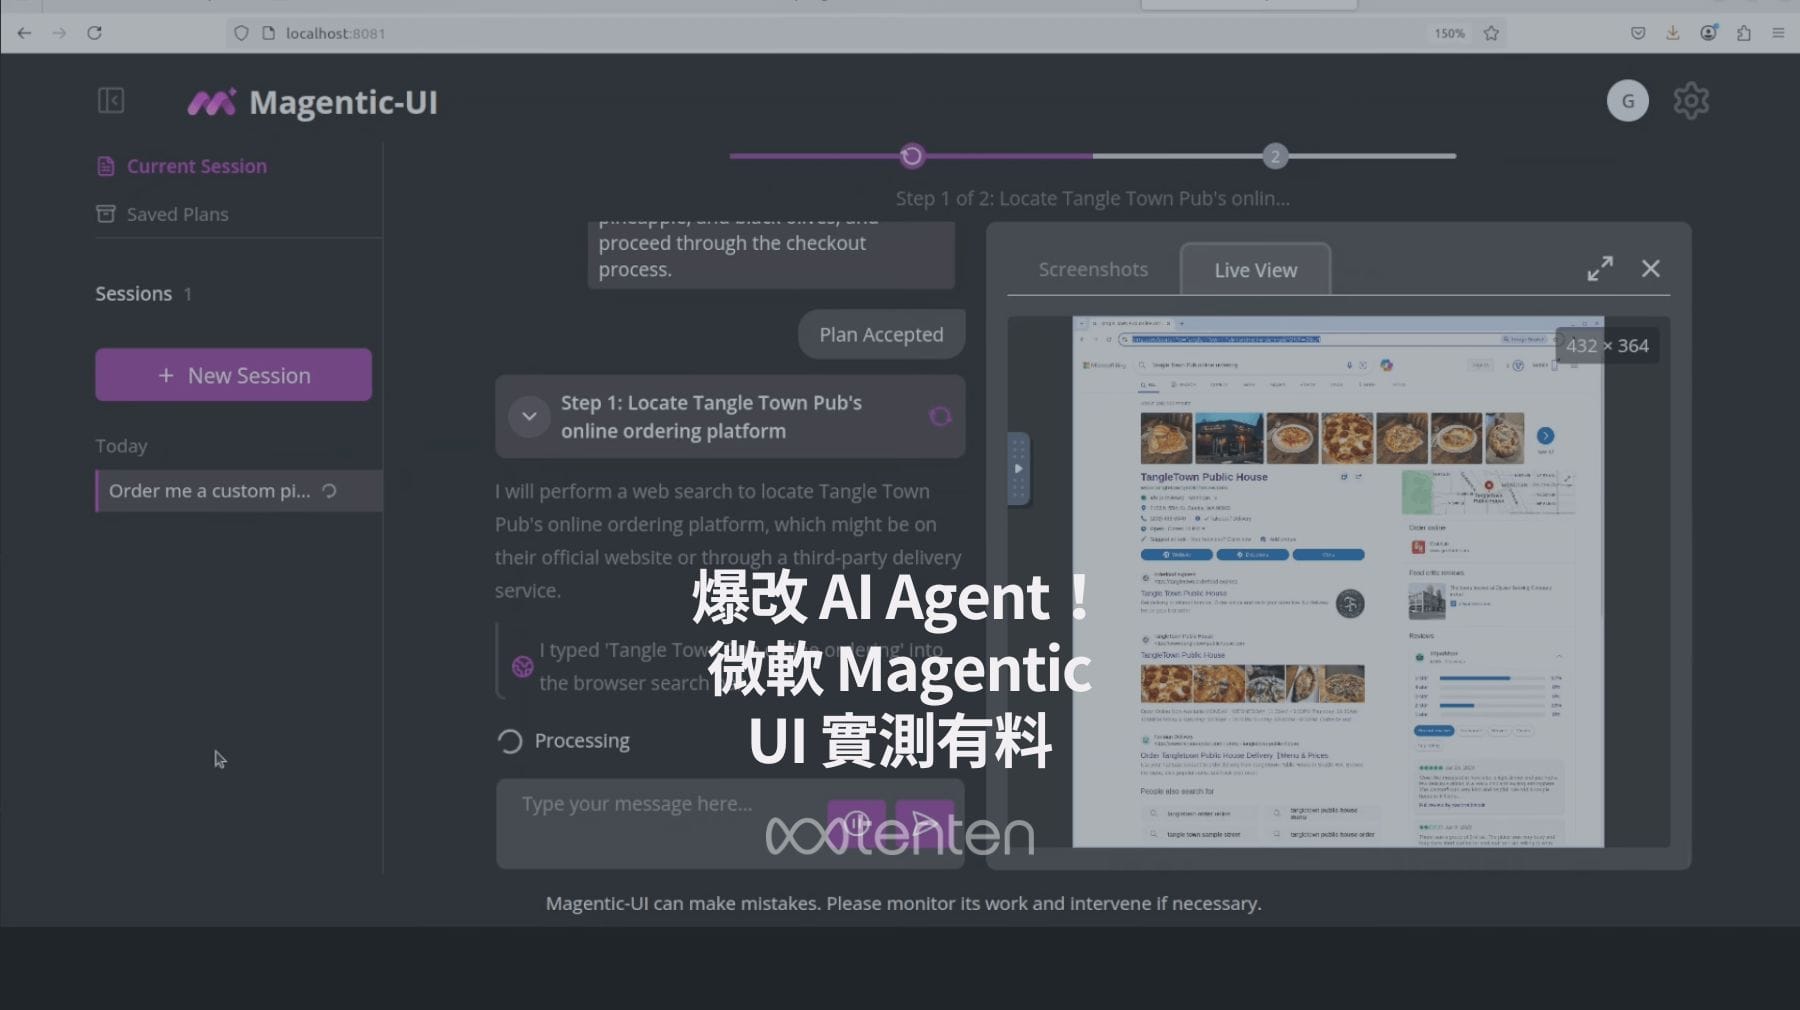Click the 'Step 1 of 2' progress label
The image size is (1800, 1010).
[1092, 198]
